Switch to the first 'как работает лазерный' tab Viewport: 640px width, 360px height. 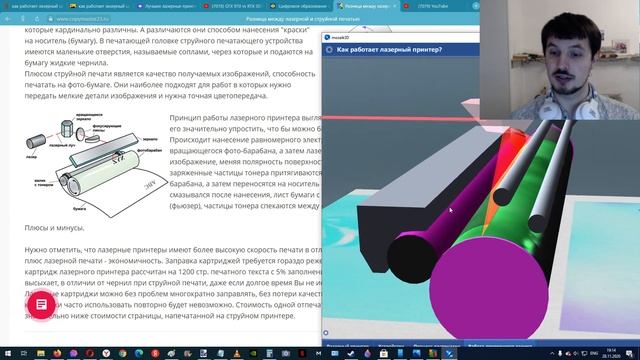pyautogui.click(x=33, y=6)
